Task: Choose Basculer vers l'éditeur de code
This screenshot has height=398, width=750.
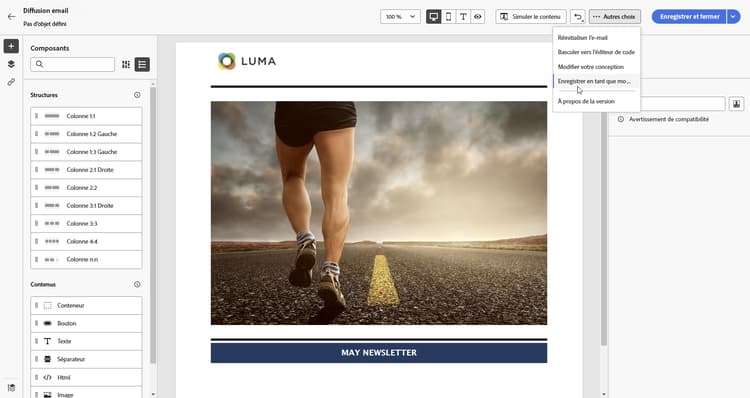Action: coord(596,52)
